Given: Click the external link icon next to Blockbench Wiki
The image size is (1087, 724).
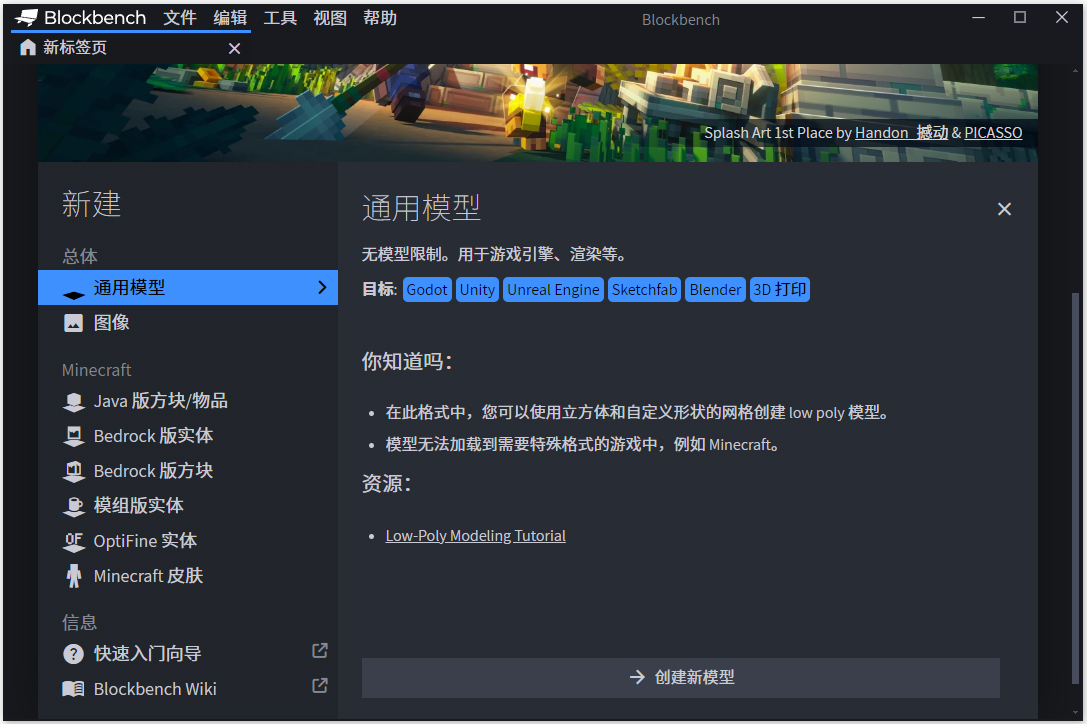Looking at the screenshot, I should (x=319, y=685).
